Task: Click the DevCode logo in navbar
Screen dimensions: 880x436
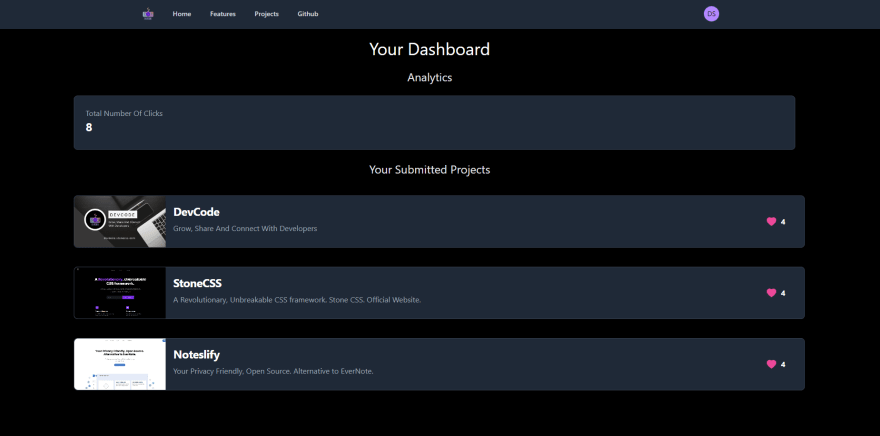Action: 148,14
